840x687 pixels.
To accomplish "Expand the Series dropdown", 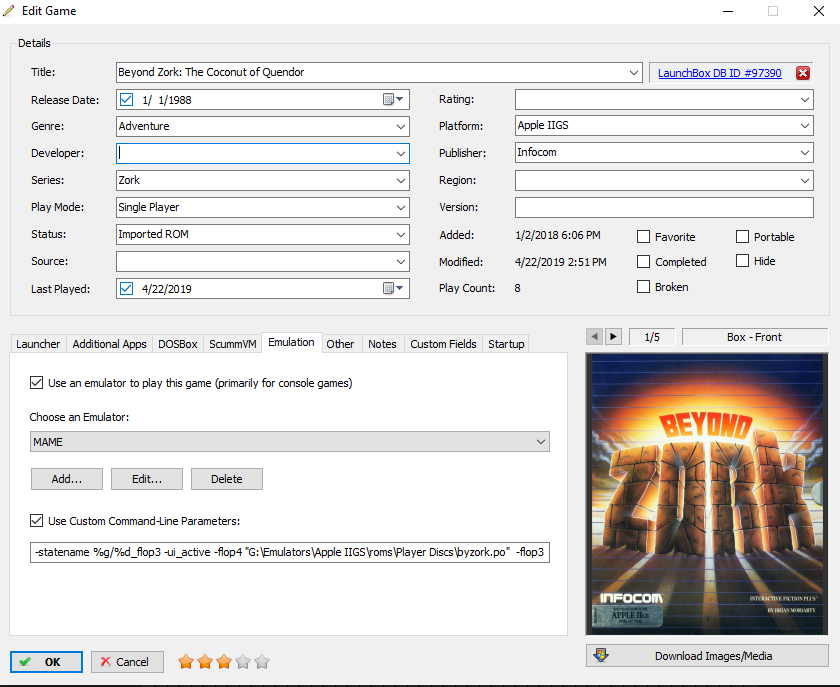I will [401, 181].
